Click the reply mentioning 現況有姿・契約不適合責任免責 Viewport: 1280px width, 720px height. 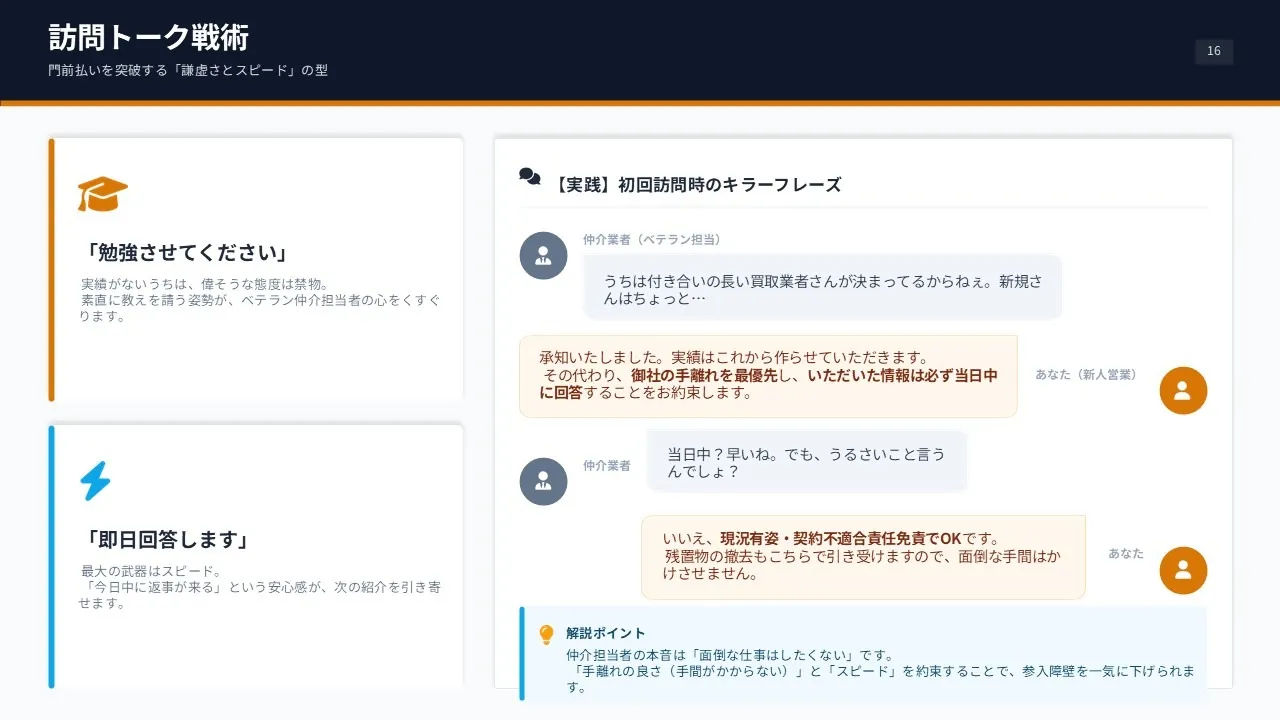862,556
